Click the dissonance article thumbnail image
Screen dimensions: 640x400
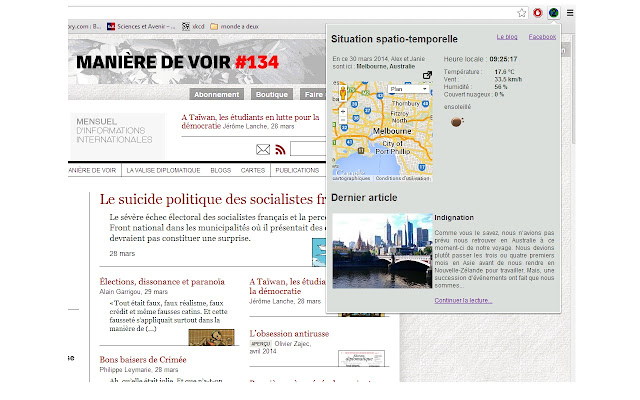[211, 337]
